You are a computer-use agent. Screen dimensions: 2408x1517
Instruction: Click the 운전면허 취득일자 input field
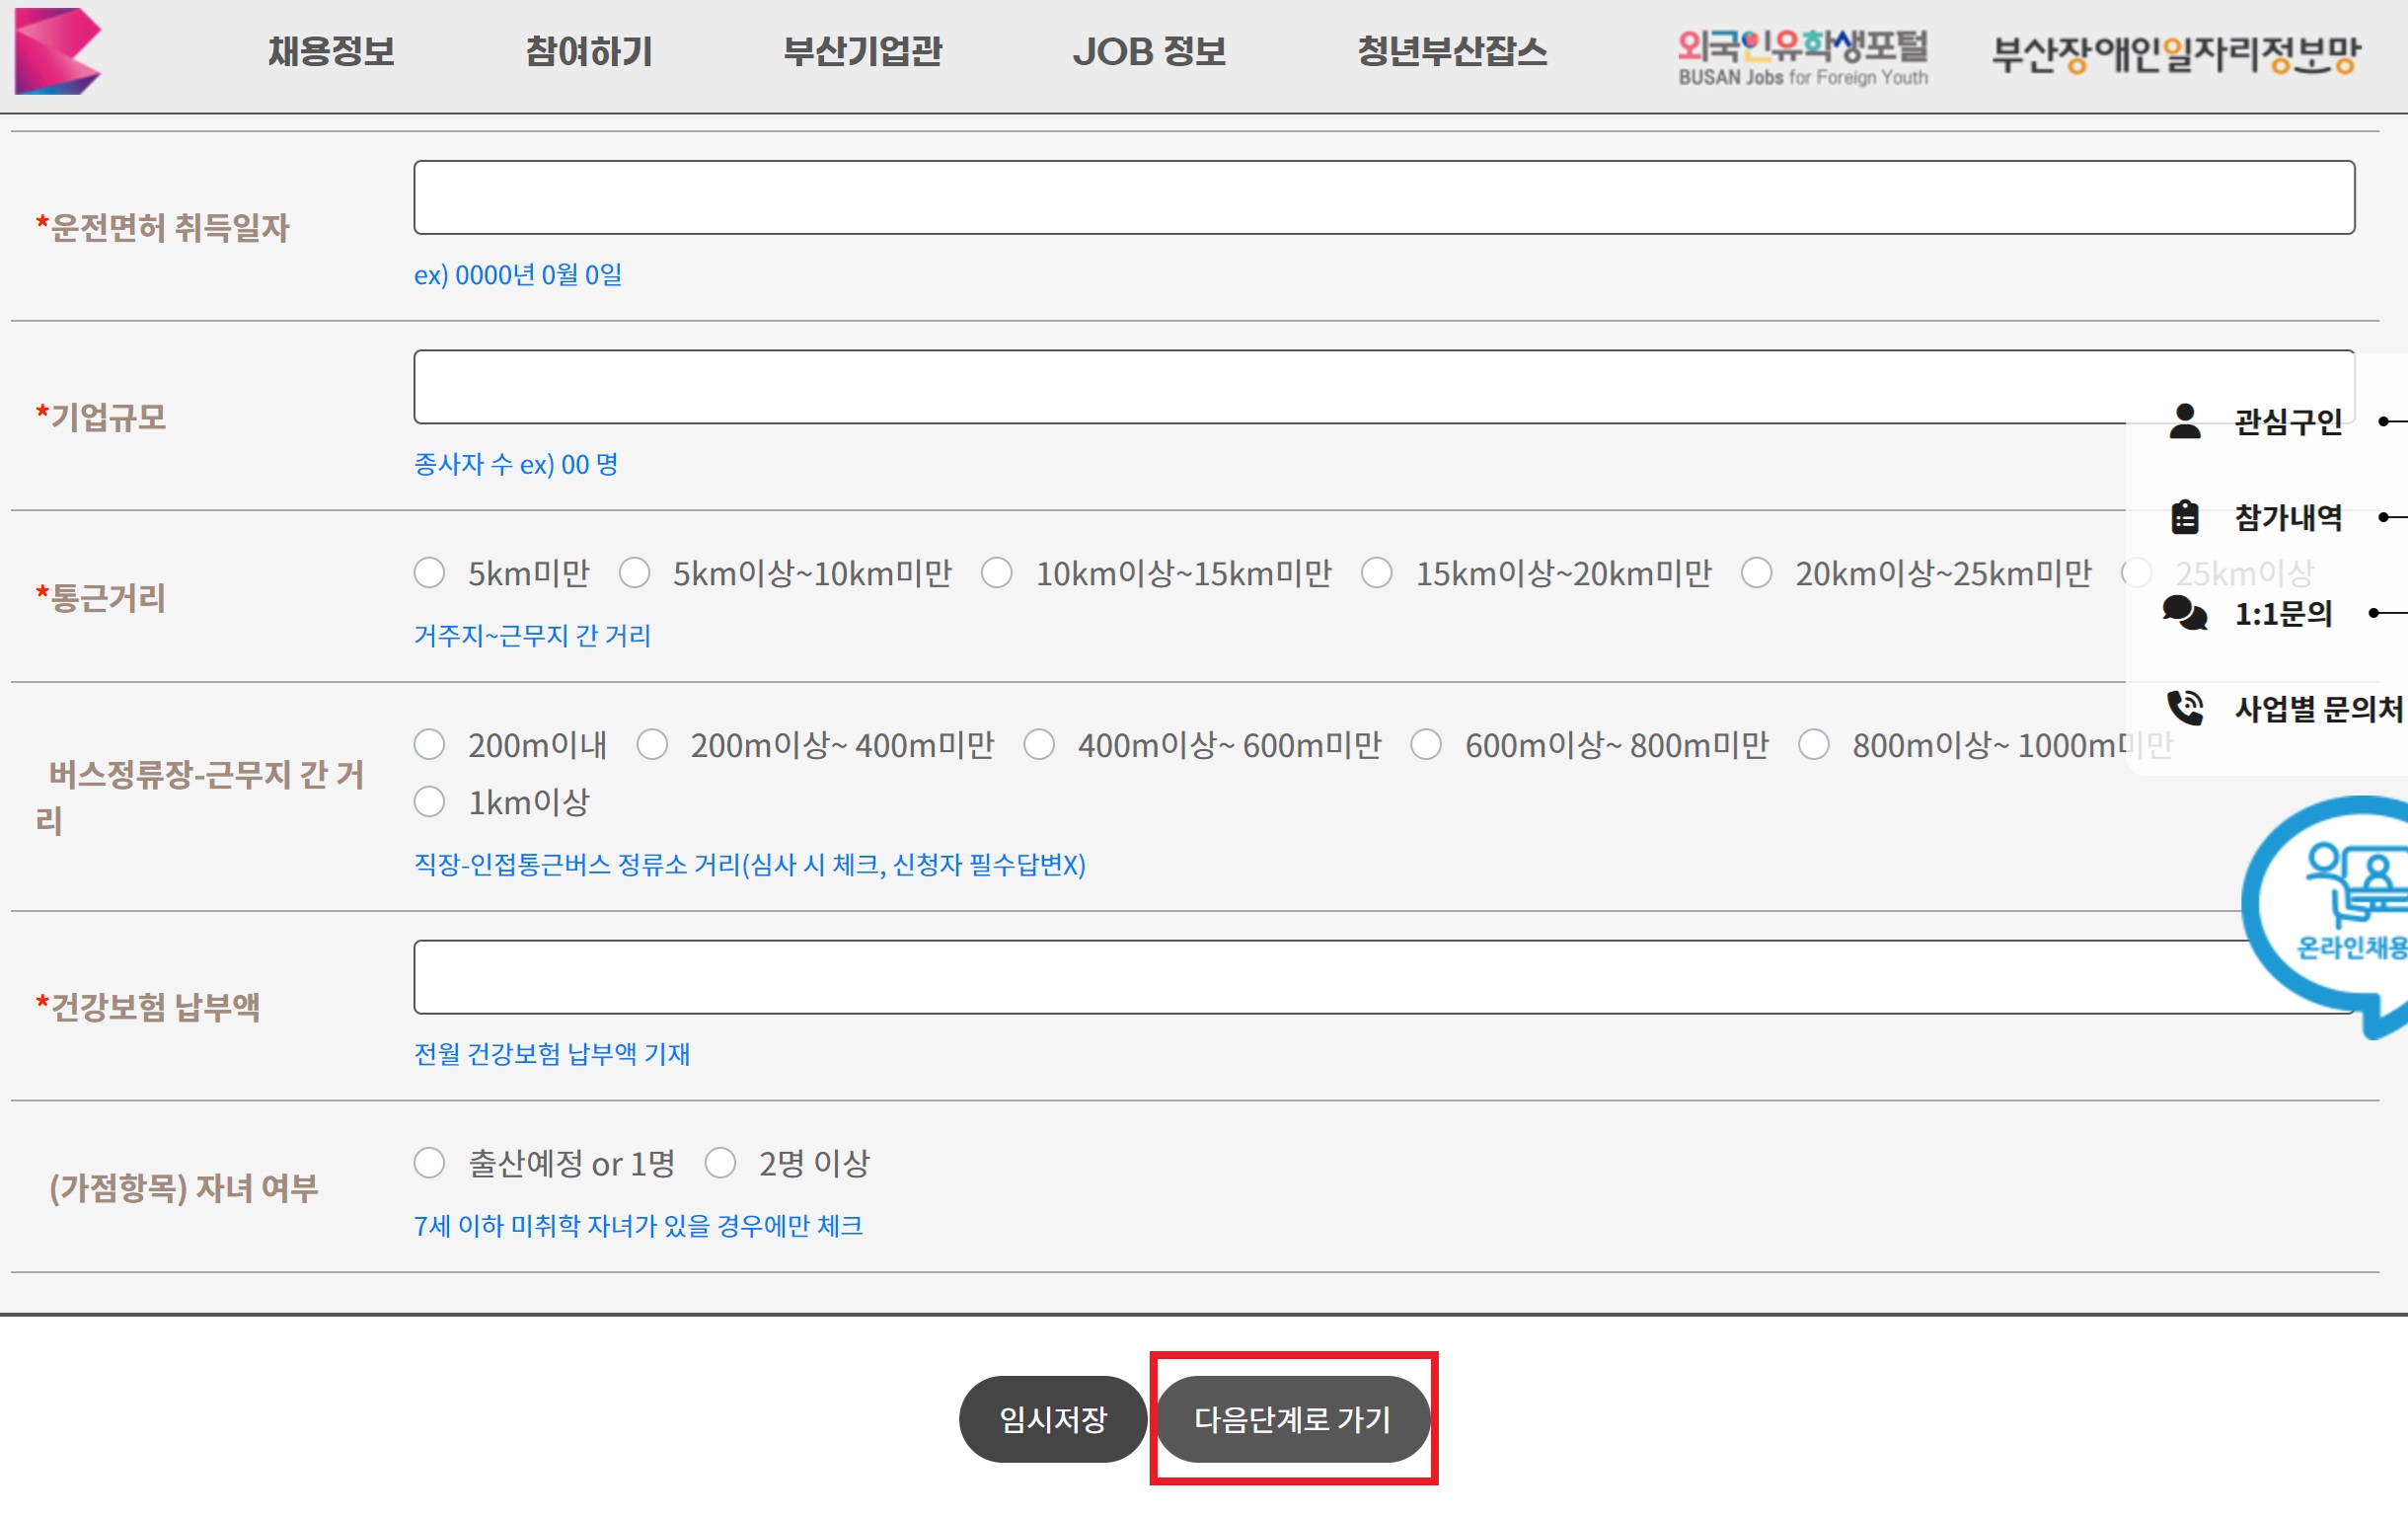coord(1383,197)
